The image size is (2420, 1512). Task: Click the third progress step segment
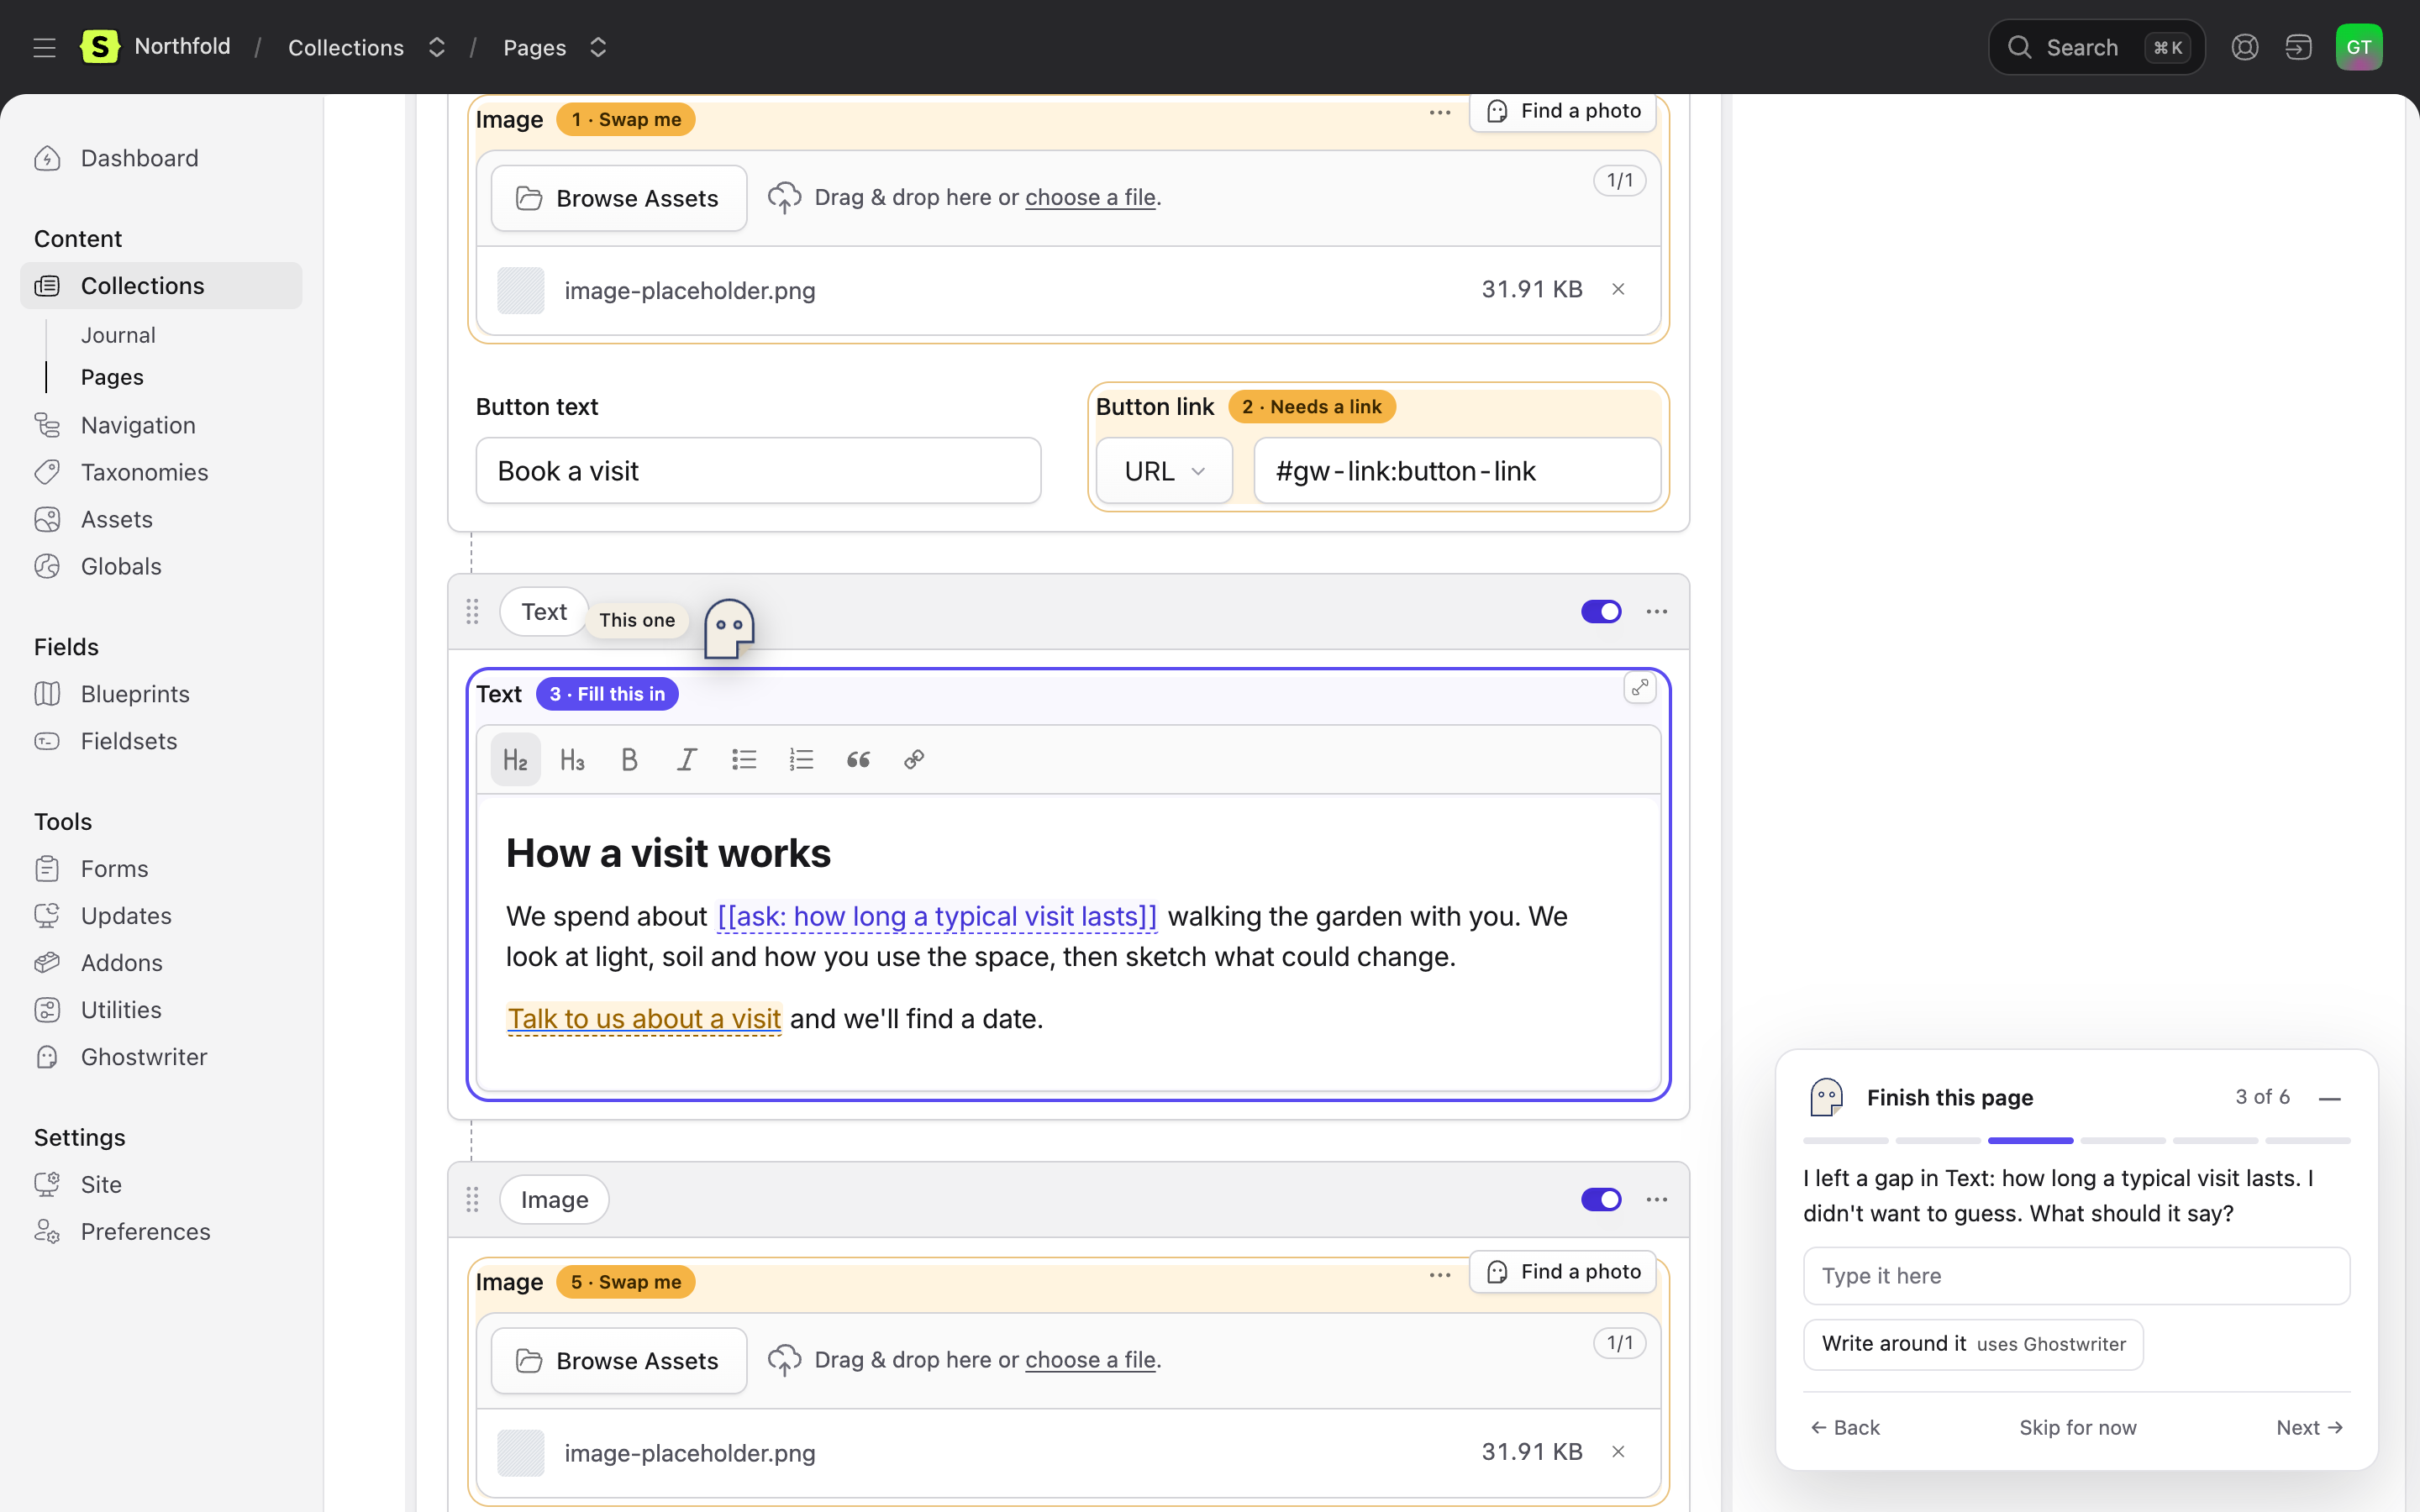tap(2030, 1141)
